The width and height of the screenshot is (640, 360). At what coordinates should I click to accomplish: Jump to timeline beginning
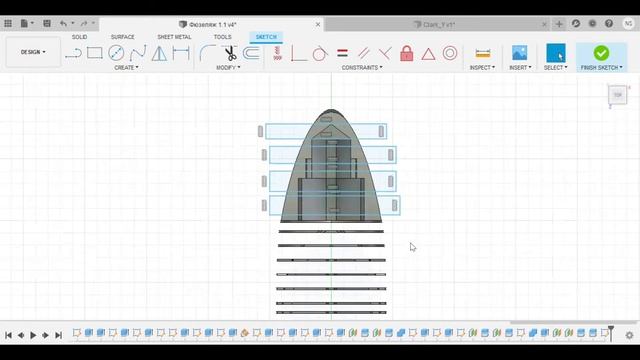[x=8, y=335]
